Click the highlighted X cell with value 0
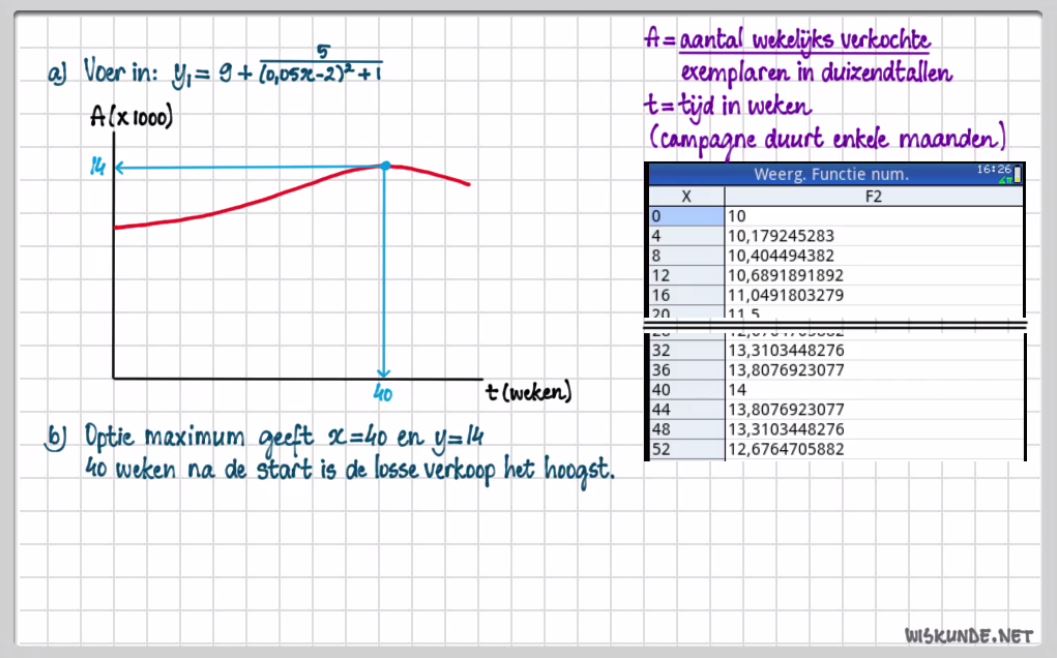 click(686, 216)
